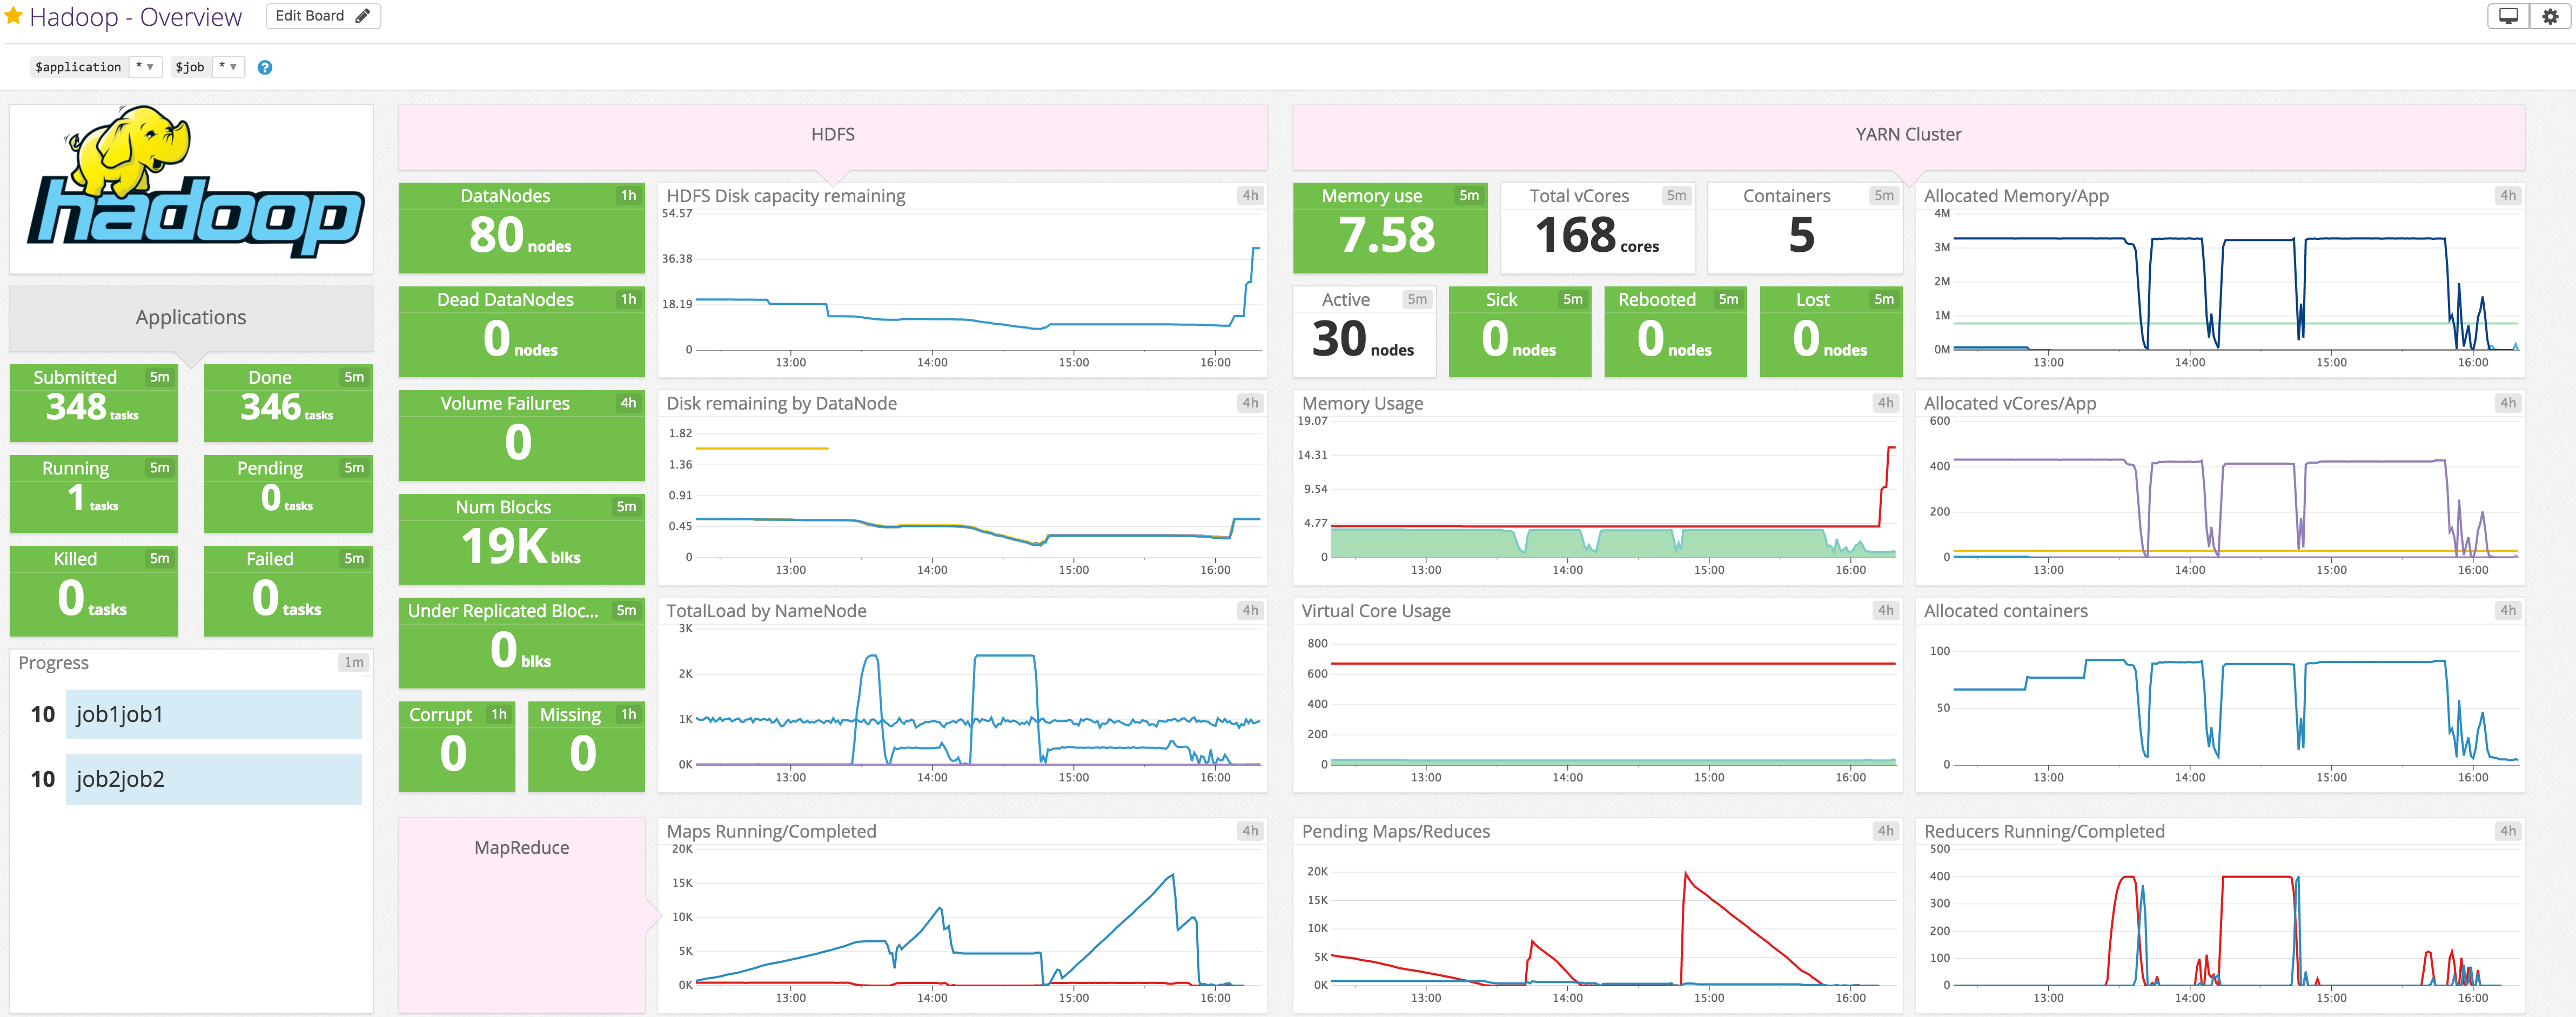Viewport: 2576px width, 1017px height.
Task: Open help via the blue question mark icon
Action: (264, 67)
